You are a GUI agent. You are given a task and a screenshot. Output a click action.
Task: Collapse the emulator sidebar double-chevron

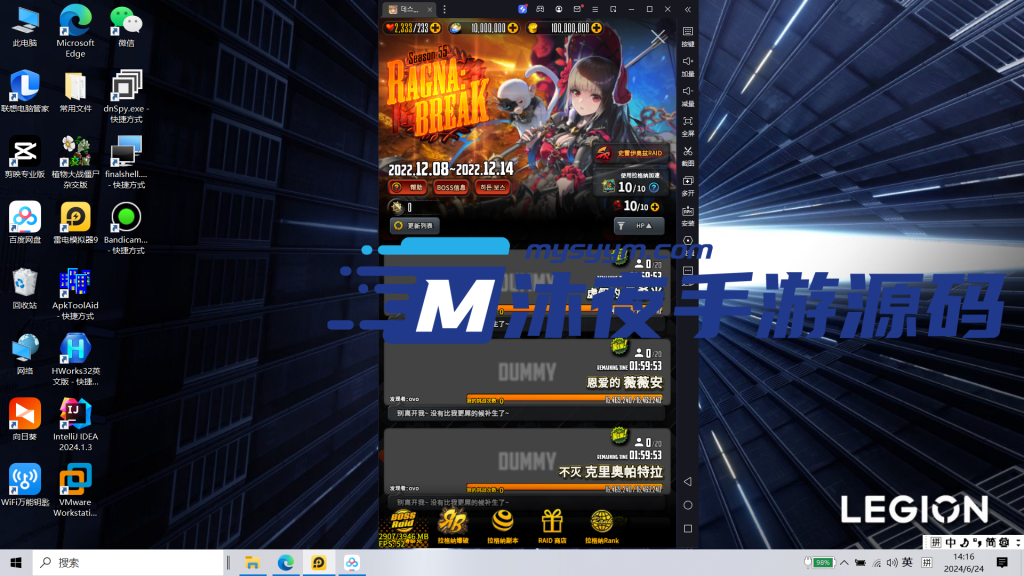[688, 9]
